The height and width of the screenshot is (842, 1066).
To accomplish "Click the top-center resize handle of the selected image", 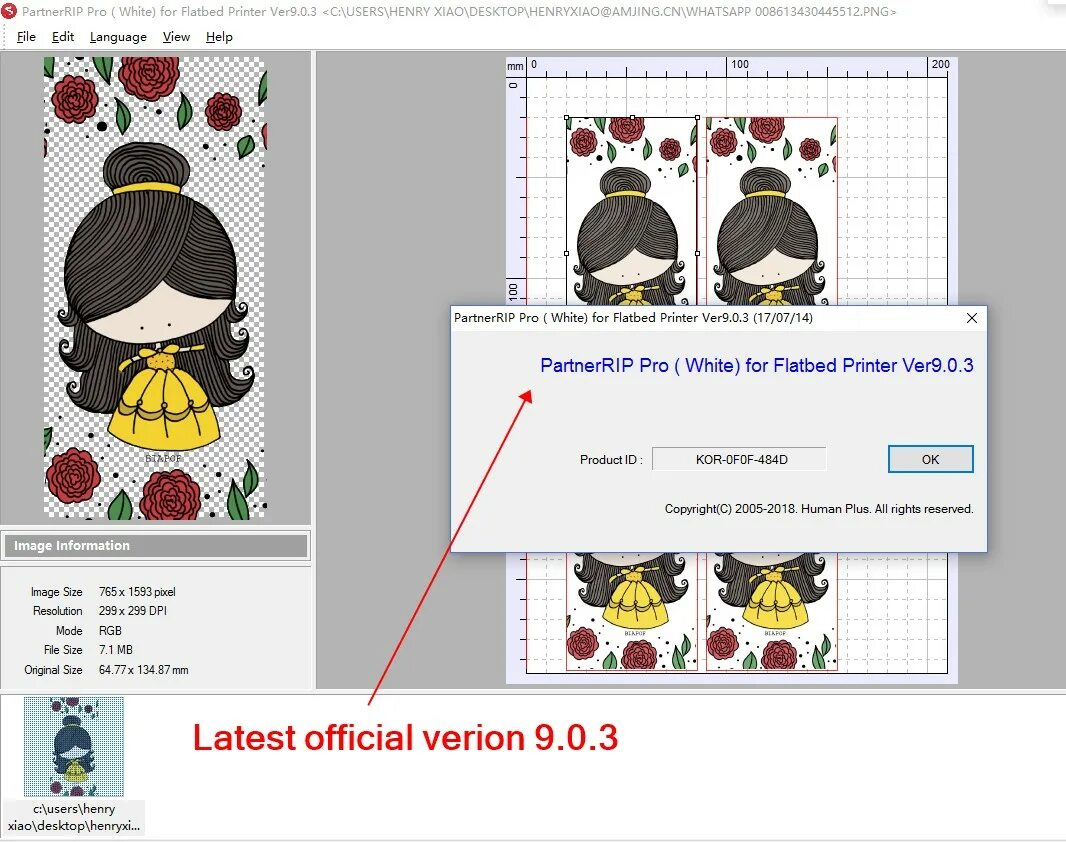I will tap(632, 118).
